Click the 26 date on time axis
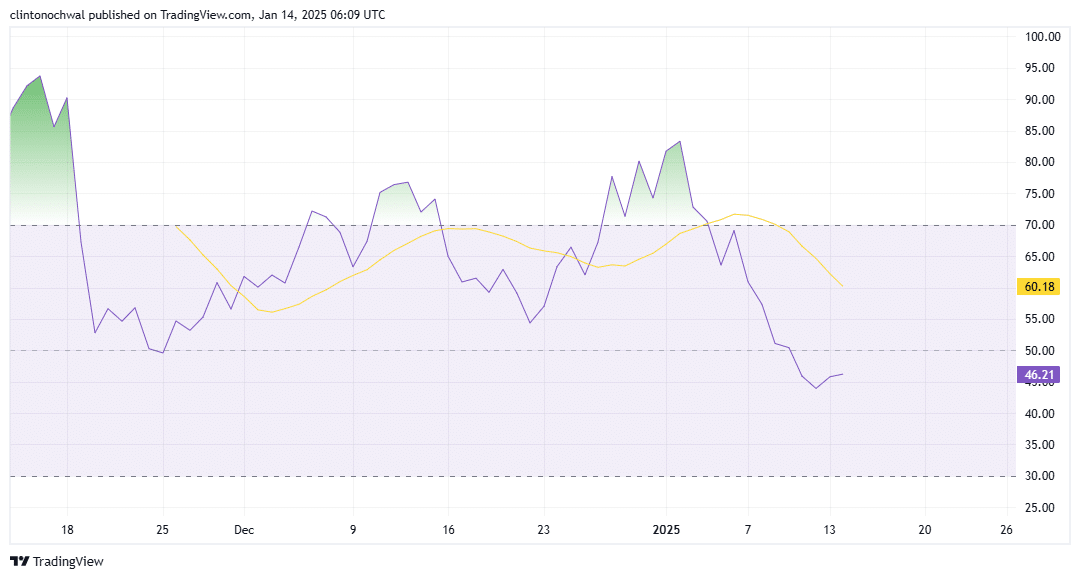The width and height of the screenshot is (1080, 579). pos(1006,529)
